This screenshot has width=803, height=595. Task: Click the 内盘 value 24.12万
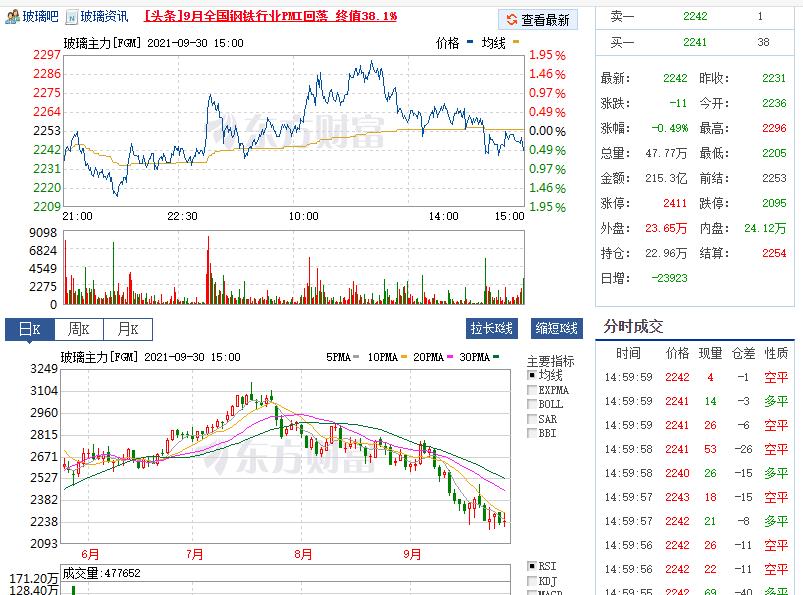[765, 228]
